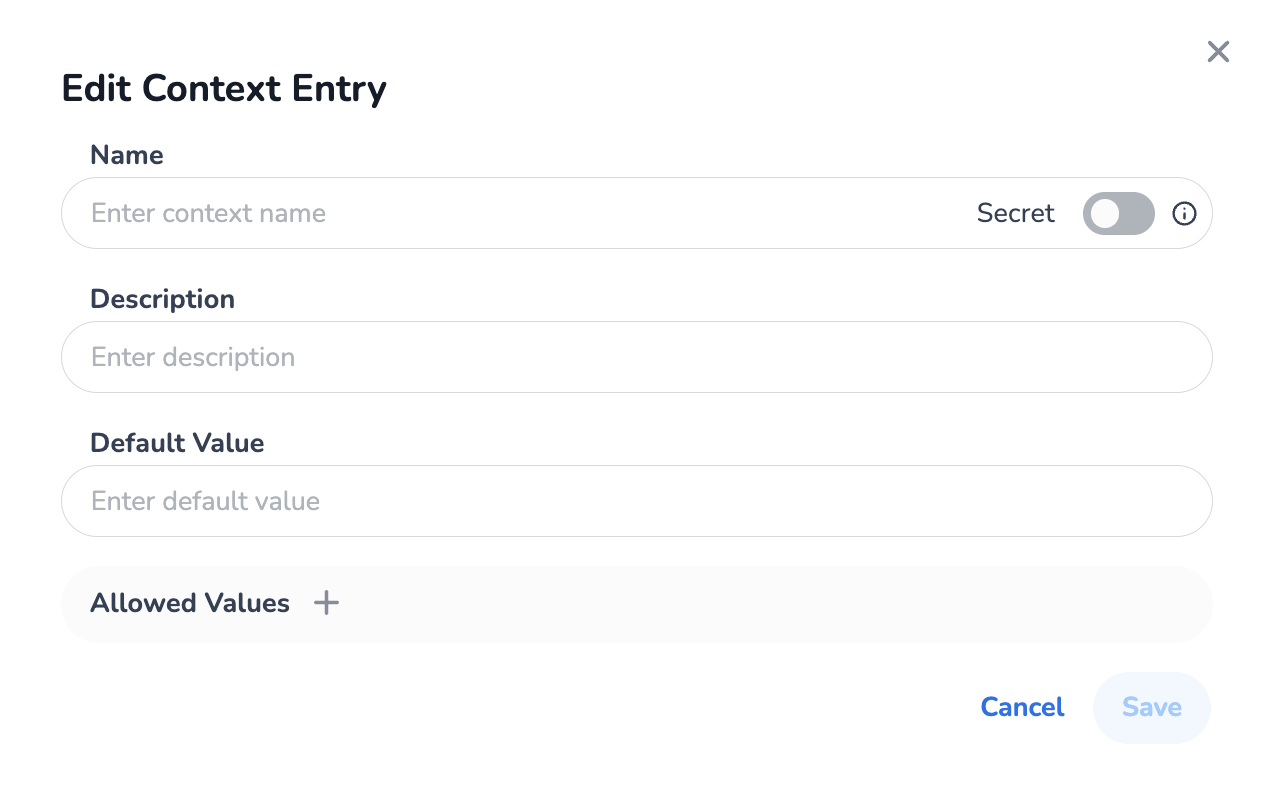Select the Default Value input box

point(636,501)
